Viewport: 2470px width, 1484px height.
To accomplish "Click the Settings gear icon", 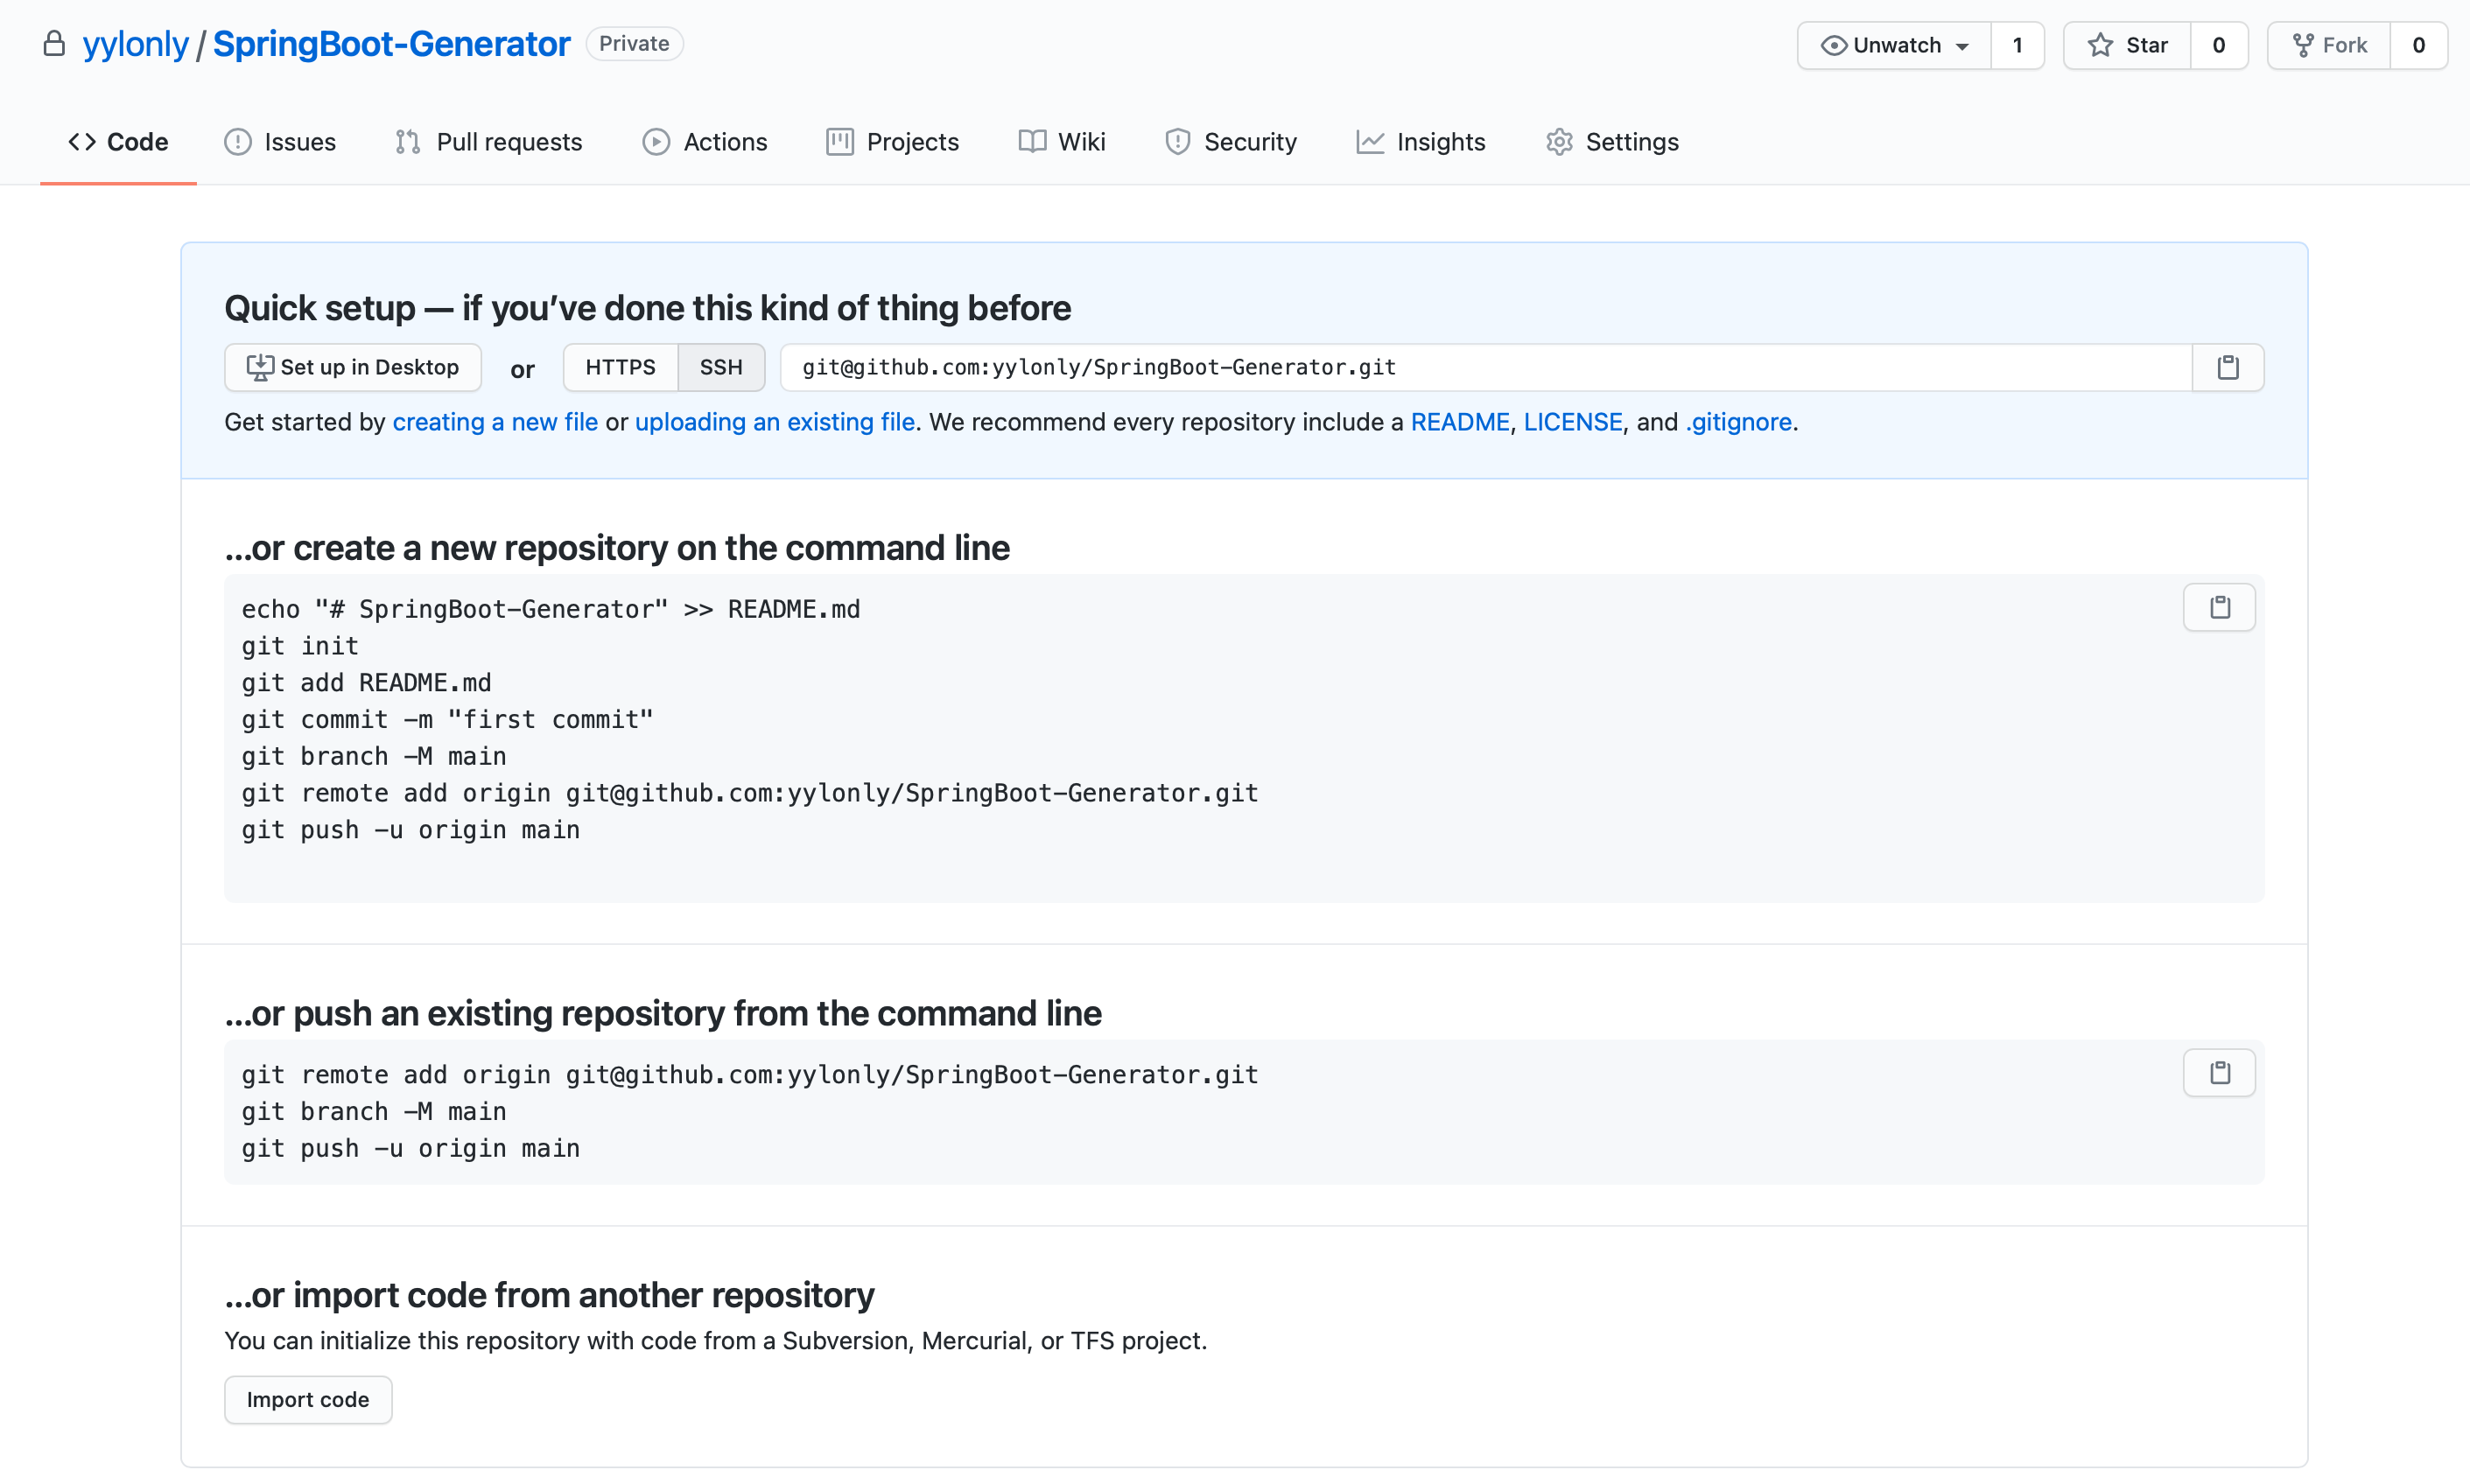I will coord(1559,142).
